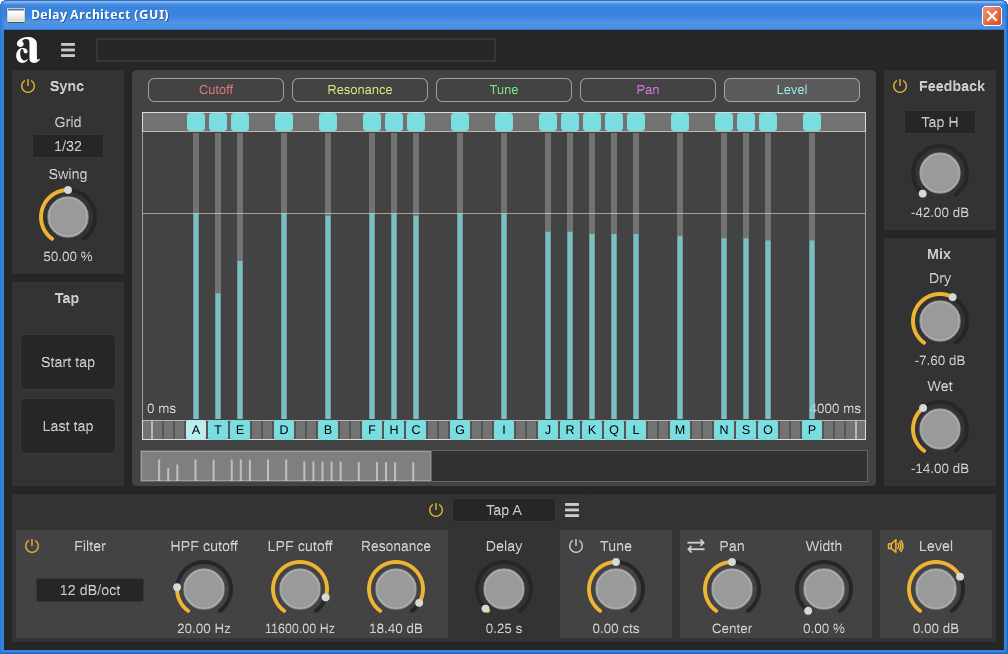Toggle the power icon beside Tap A

436,510
